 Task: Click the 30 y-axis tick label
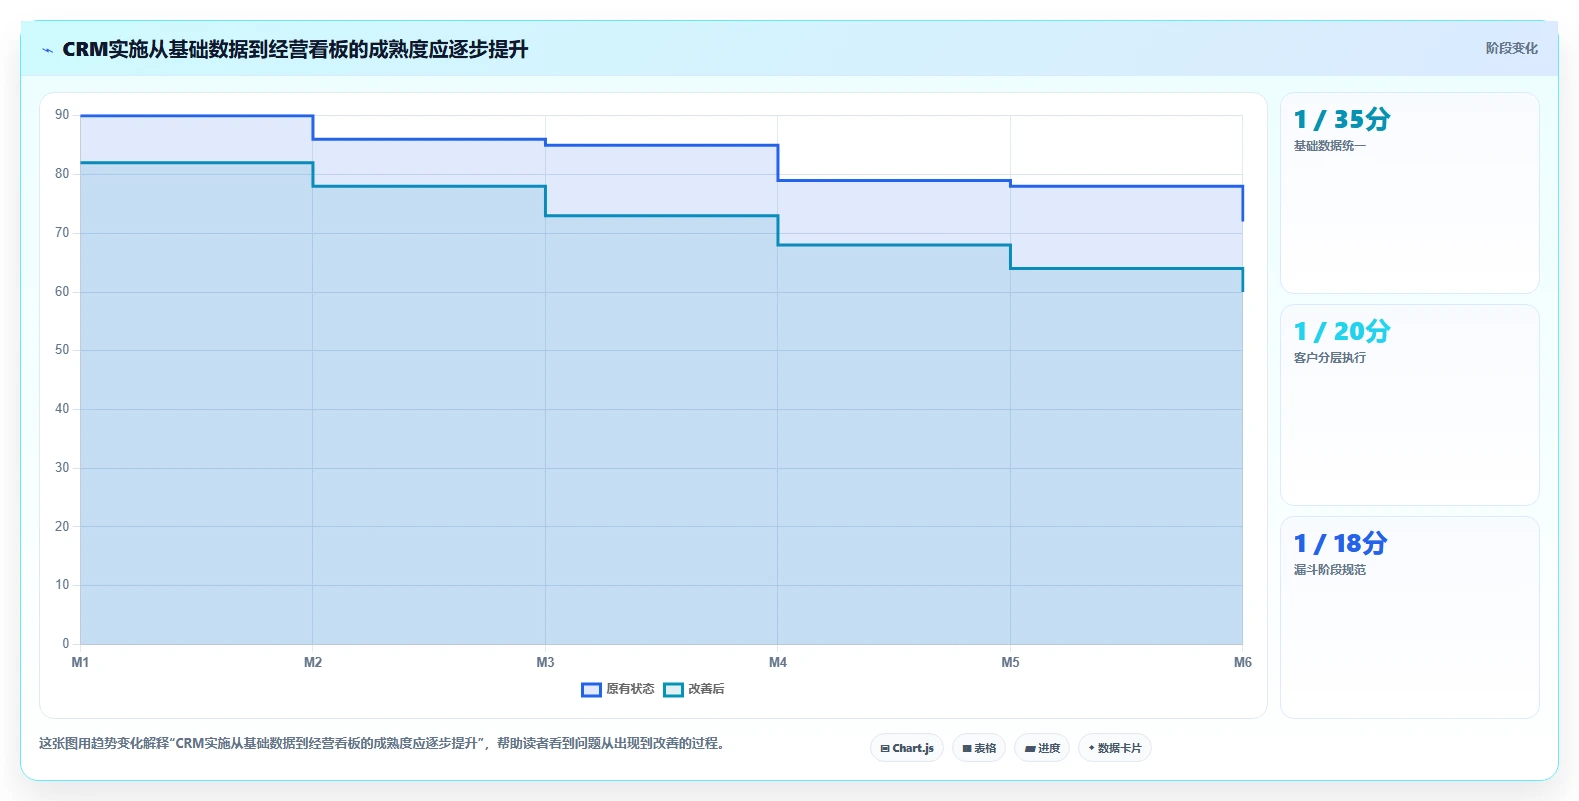[x=62, y=468]
